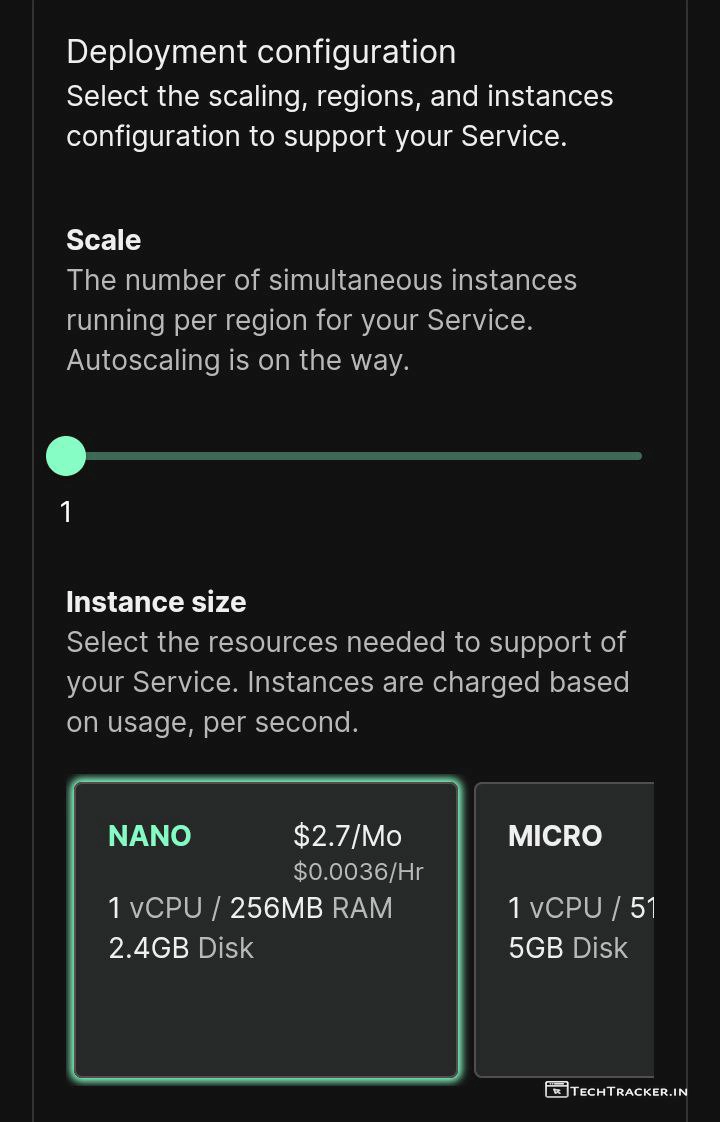
Task: Click the $2.7/Mo monthly price
Action: click(347, 836)
